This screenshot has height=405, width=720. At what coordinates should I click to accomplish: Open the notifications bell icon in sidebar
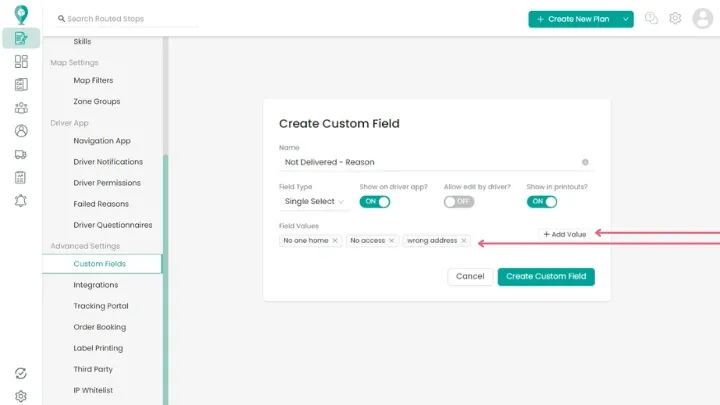21,200
